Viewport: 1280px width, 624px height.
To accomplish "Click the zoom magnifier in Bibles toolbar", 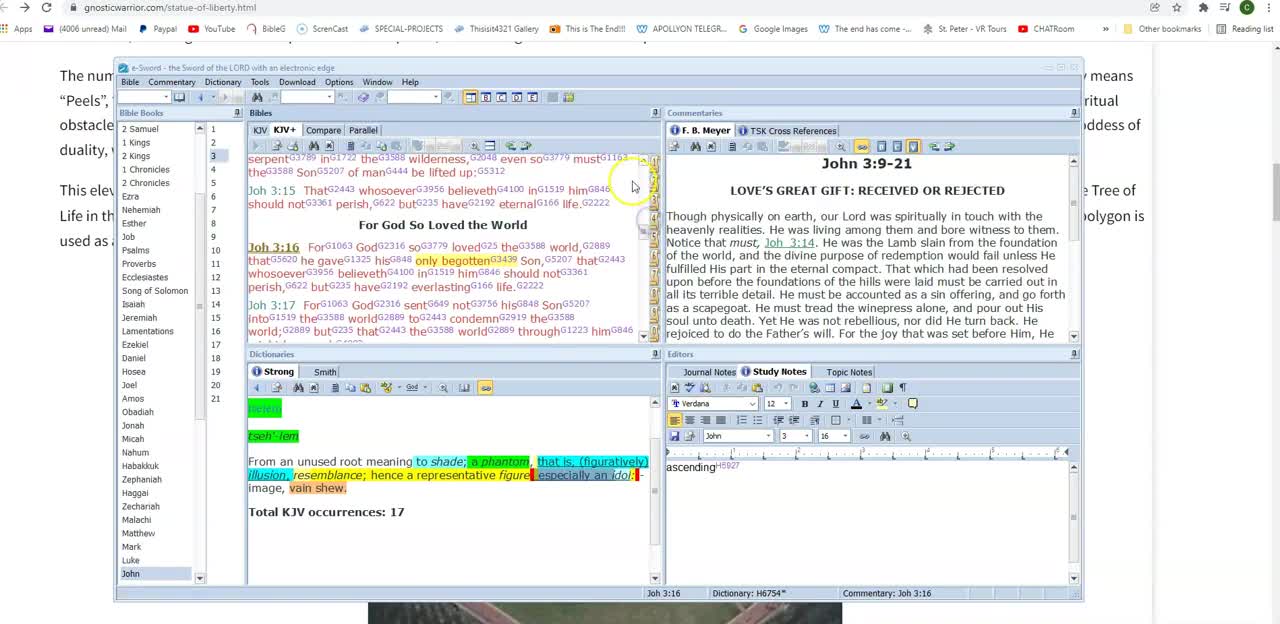I will (x=475, y=145).
